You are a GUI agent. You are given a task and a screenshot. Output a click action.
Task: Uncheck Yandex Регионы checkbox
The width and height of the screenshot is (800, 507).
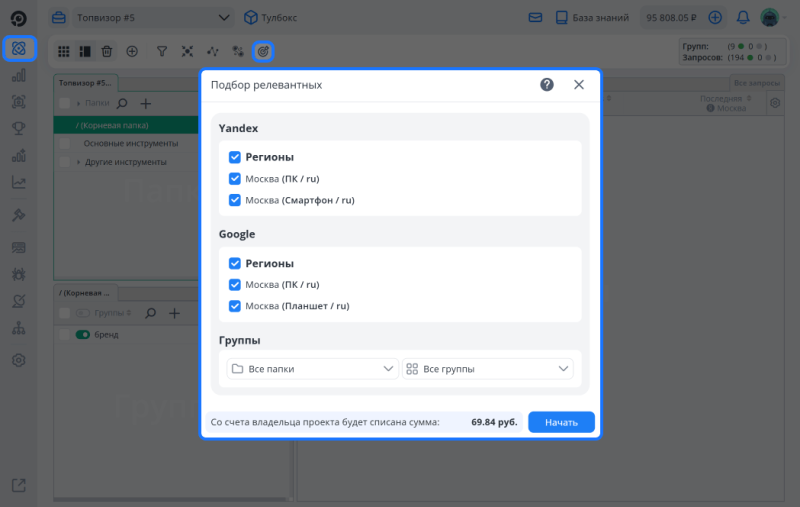235,157
